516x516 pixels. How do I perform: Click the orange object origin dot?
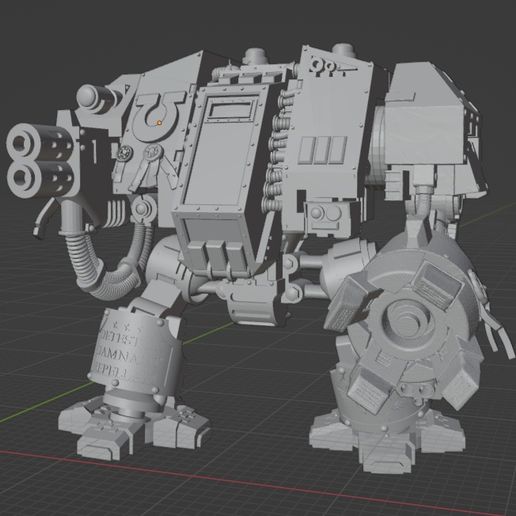[159, 123]
